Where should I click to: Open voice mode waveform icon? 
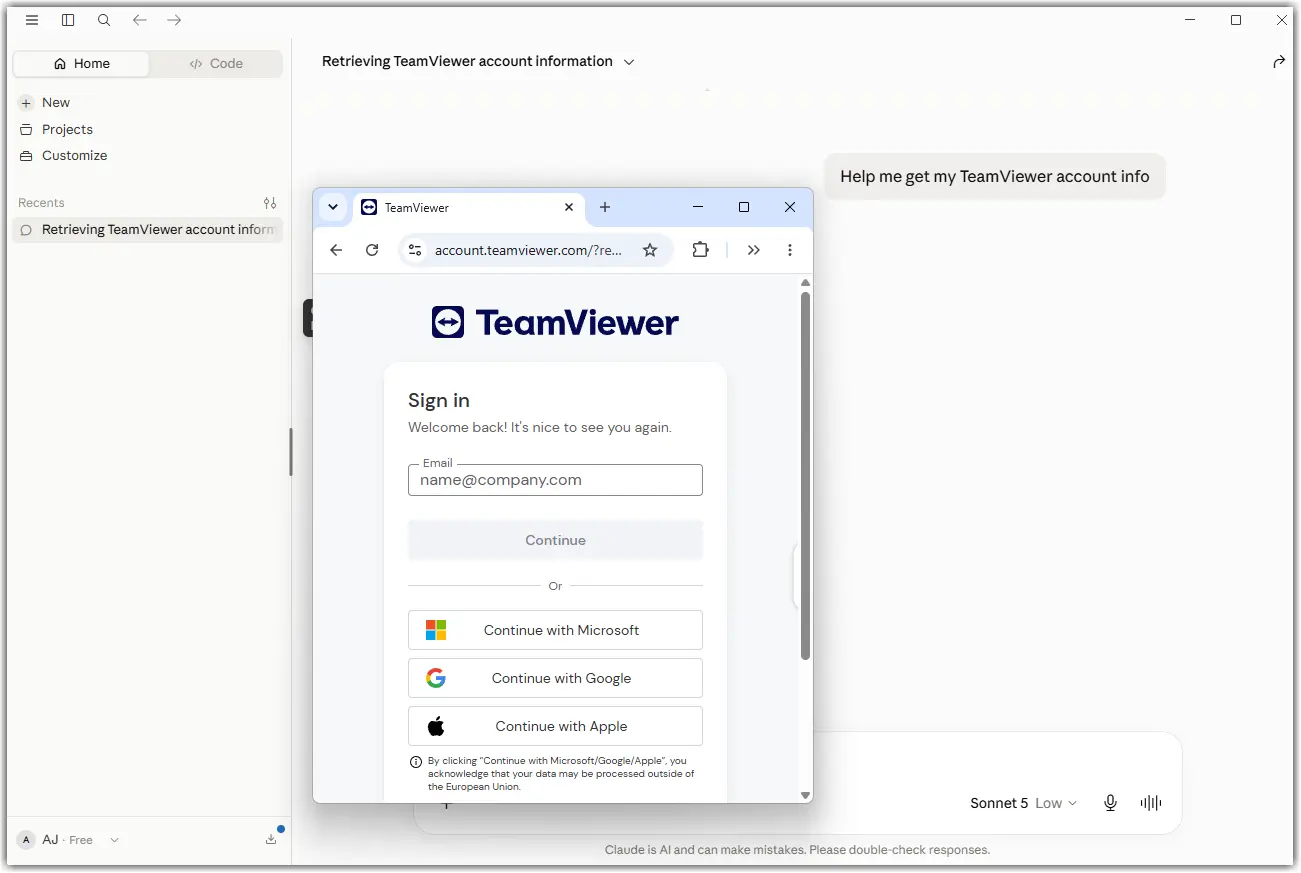tap(1151, 803)
